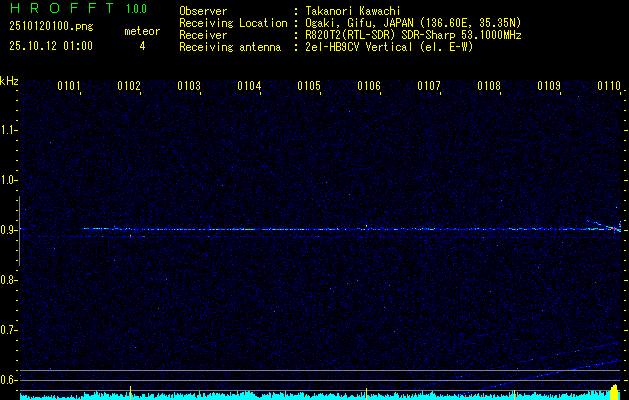The height and width of the screenshot is (400, 629).
Task: Click the meteor count 4
Action: pos(142,46)
